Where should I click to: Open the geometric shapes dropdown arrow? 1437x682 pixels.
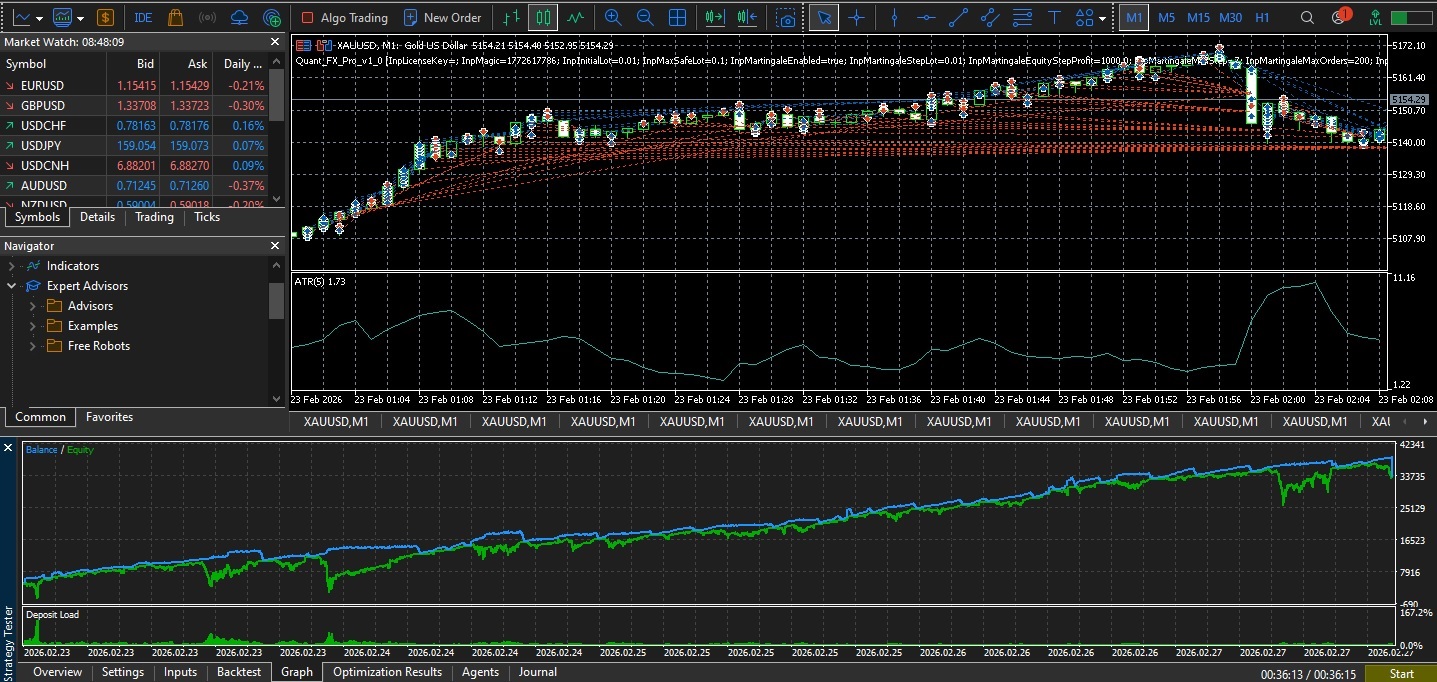click(x=1103, y=17)
